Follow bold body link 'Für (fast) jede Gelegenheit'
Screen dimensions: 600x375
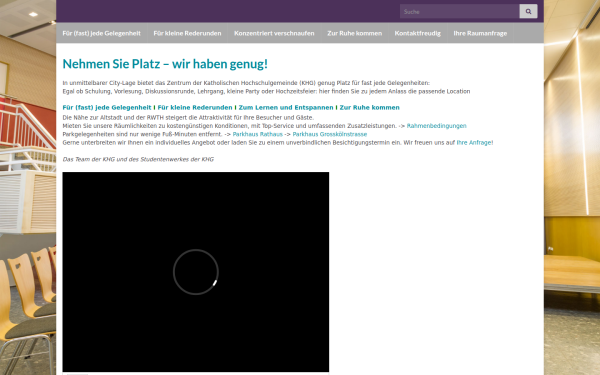coord(107,108)
